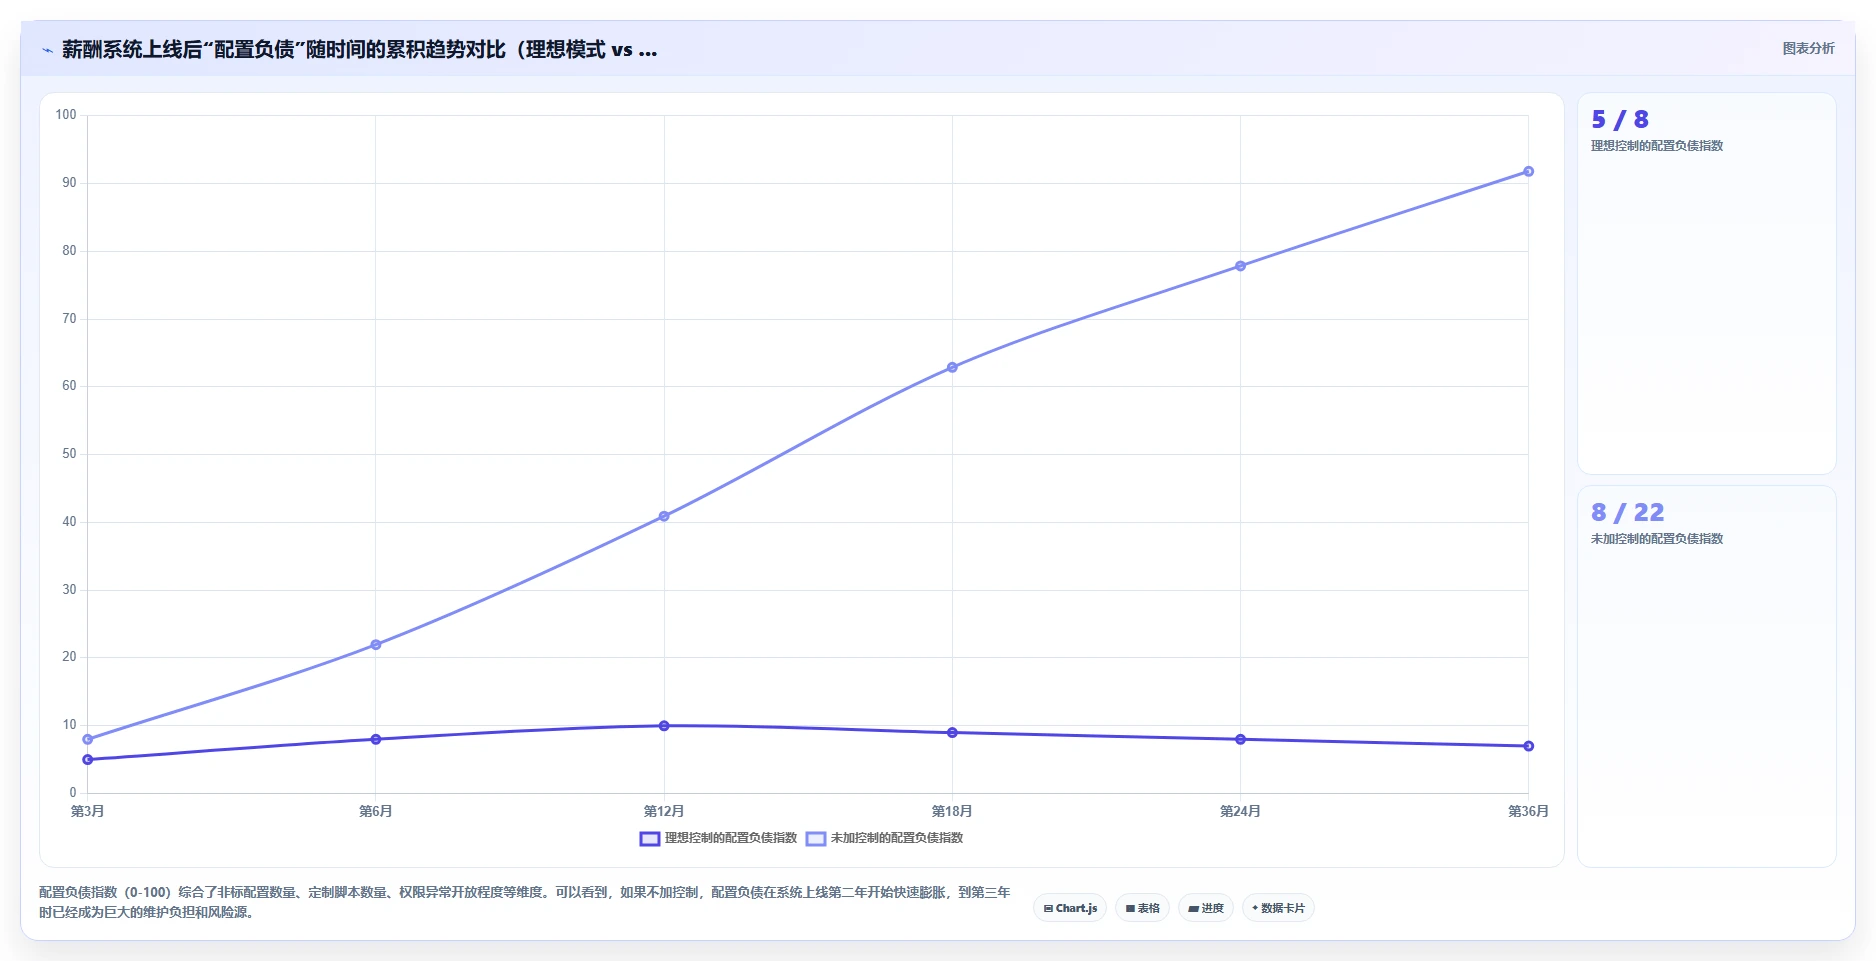The height and width of the screenshot is (961, 1876).
Task: Click the 第12月 x-axis label
Action: [x=664, y=811]
